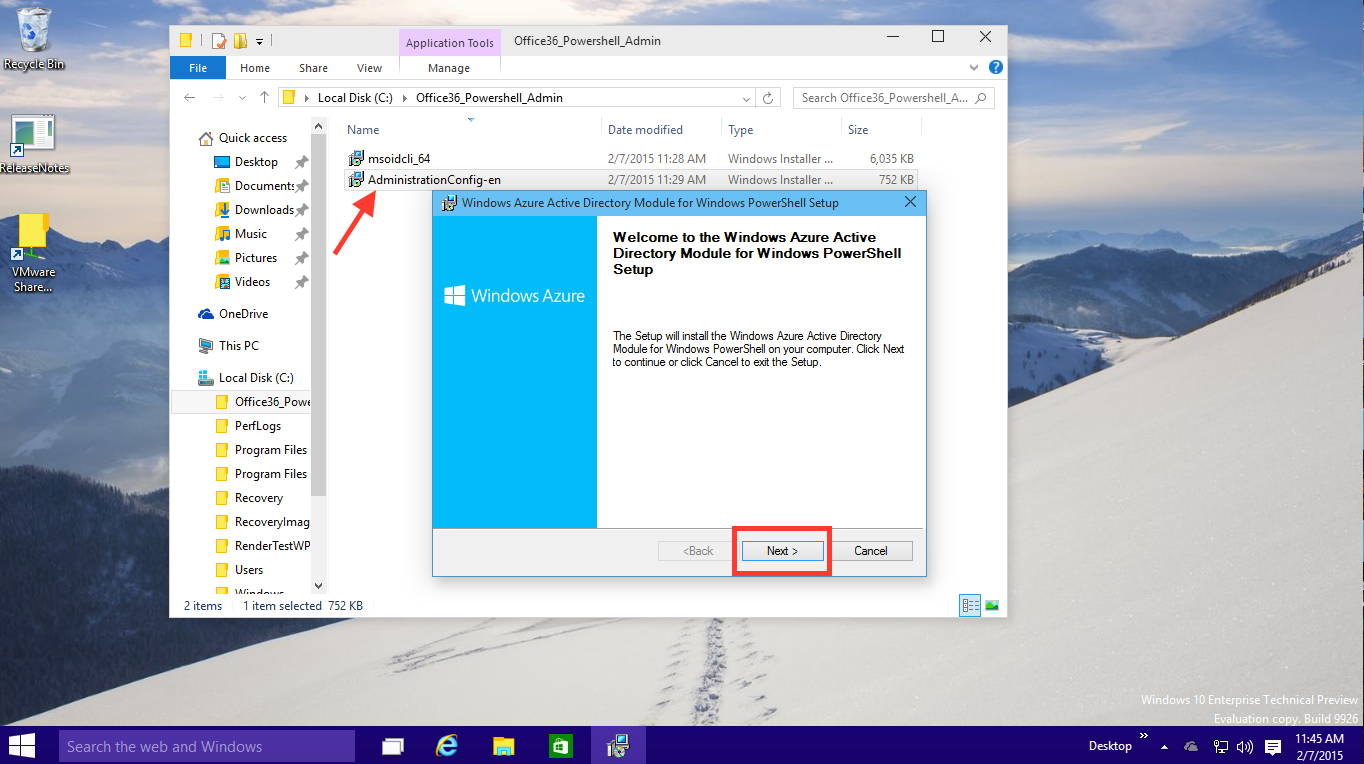The height and width of the screenshot is (764, 1364).
Task: Open the PerfLogs folder in tree
Action: click(x=258, y=426)
